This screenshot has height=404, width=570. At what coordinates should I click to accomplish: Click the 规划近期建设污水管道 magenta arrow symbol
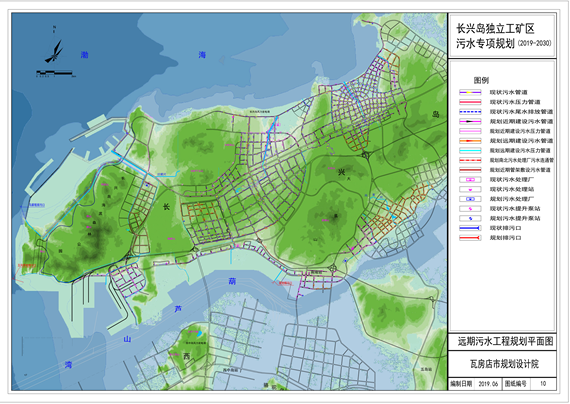pyautogui.click(x=470, y=121)
